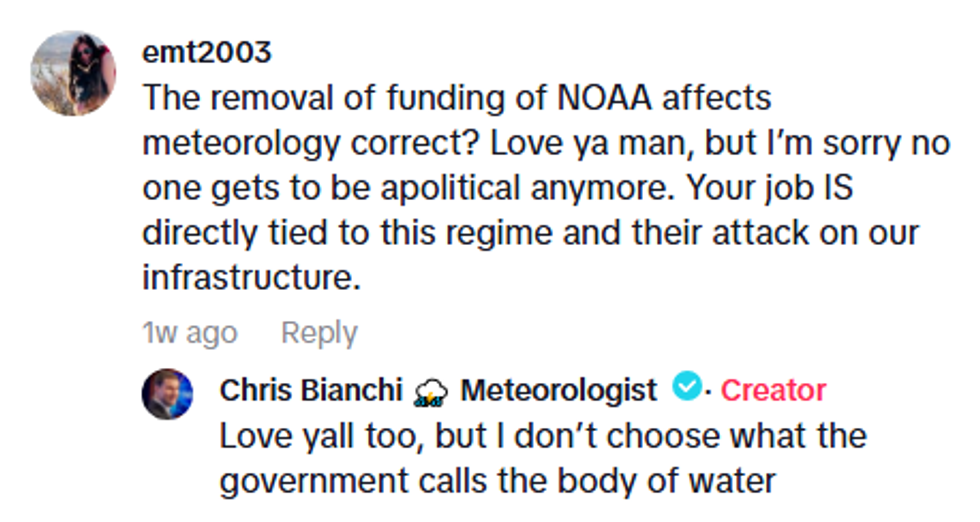The width and height of the screenshot is (980, 522).
Task: Click the word "Meteorologist" in creator name
Action: (558, 390)
